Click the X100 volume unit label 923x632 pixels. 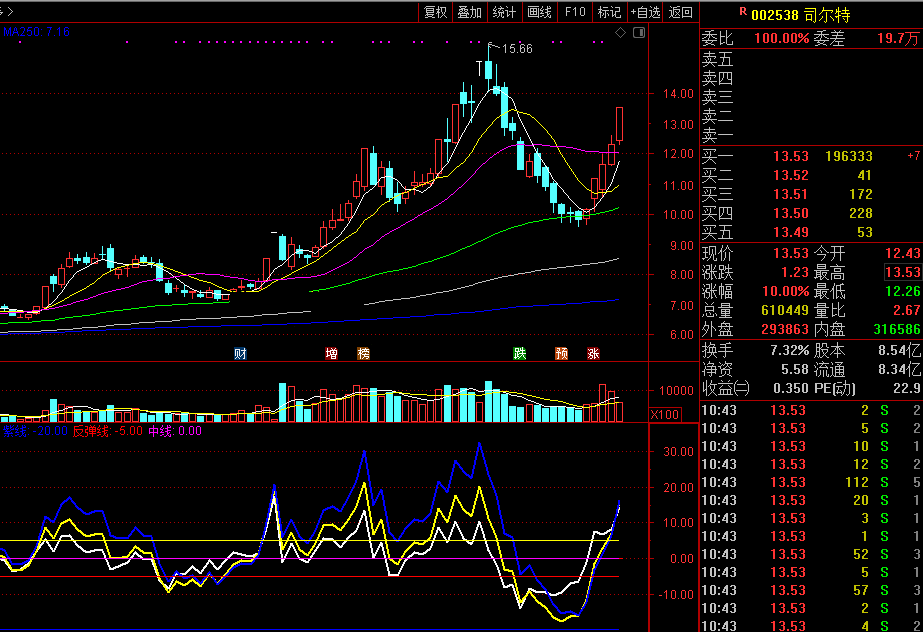tap(665, 414)
